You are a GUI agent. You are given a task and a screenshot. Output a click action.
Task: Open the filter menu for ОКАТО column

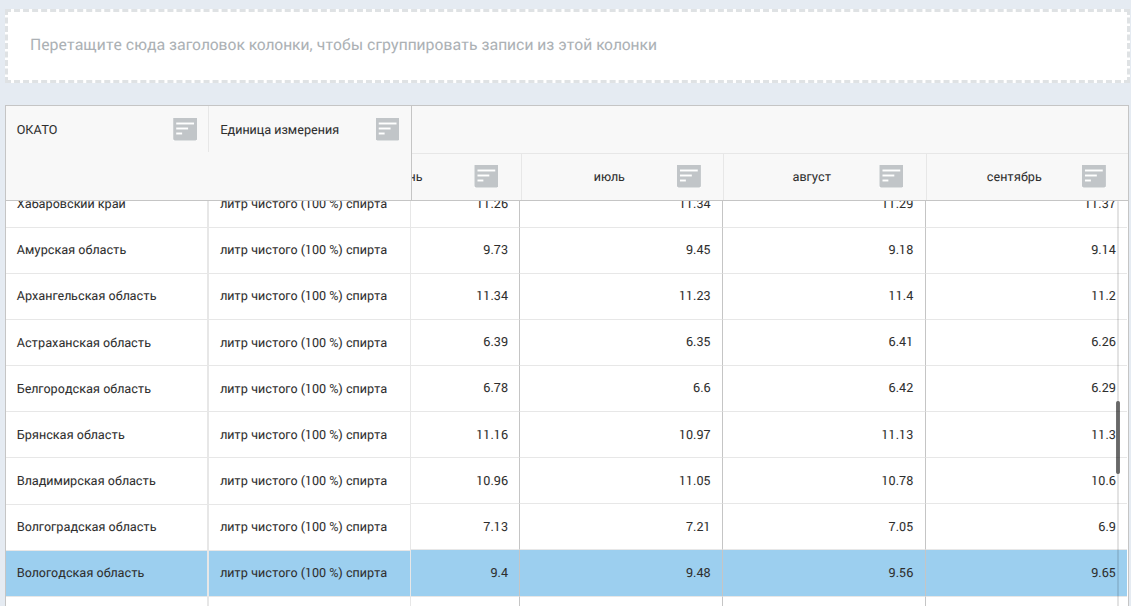(x=185, y=129)
